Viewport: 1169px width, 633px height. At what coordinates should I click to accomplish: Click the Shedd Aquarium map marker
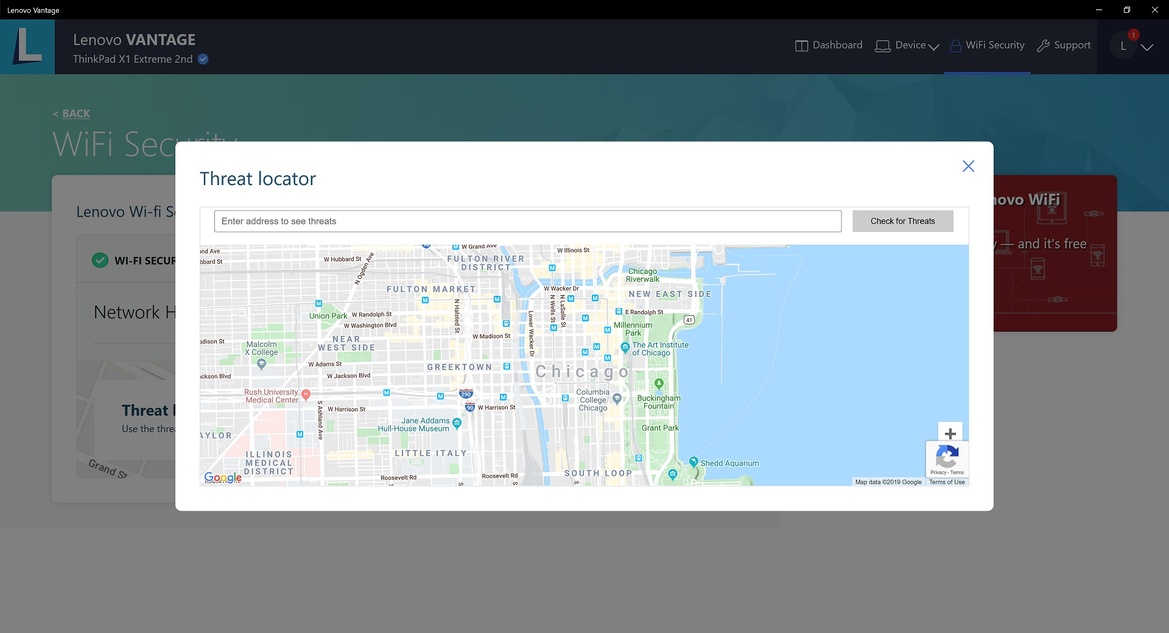693,462
